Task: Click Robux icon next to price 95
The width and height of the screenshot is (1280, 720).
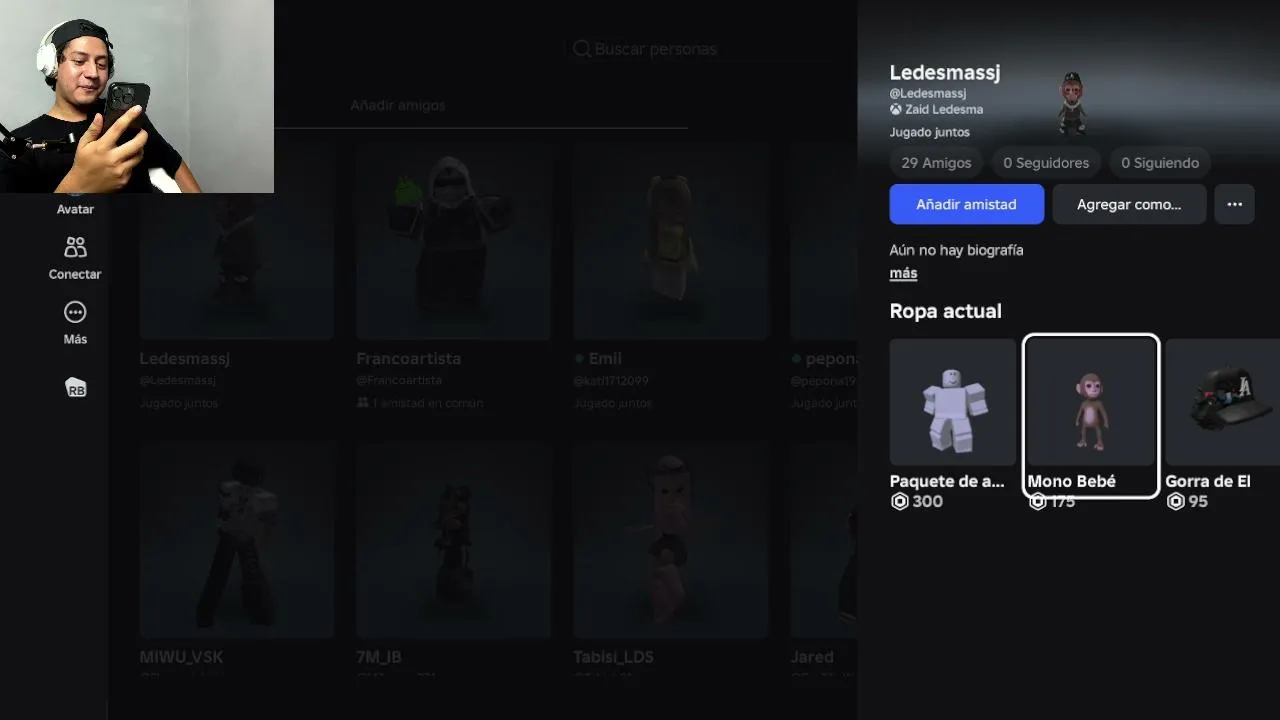Action: (1175, 501)
